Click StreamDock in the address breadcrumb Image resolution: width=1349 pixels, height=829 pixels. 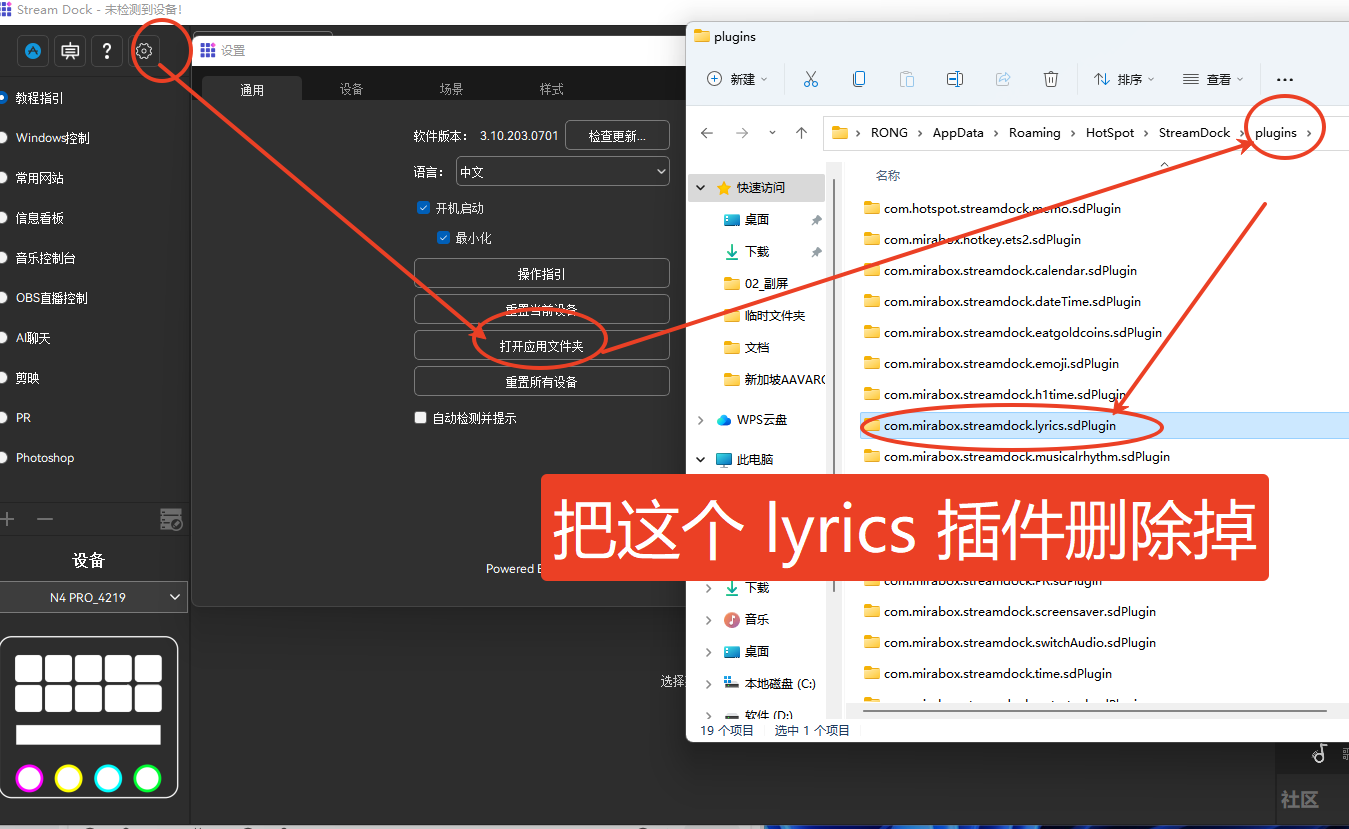1194,133
